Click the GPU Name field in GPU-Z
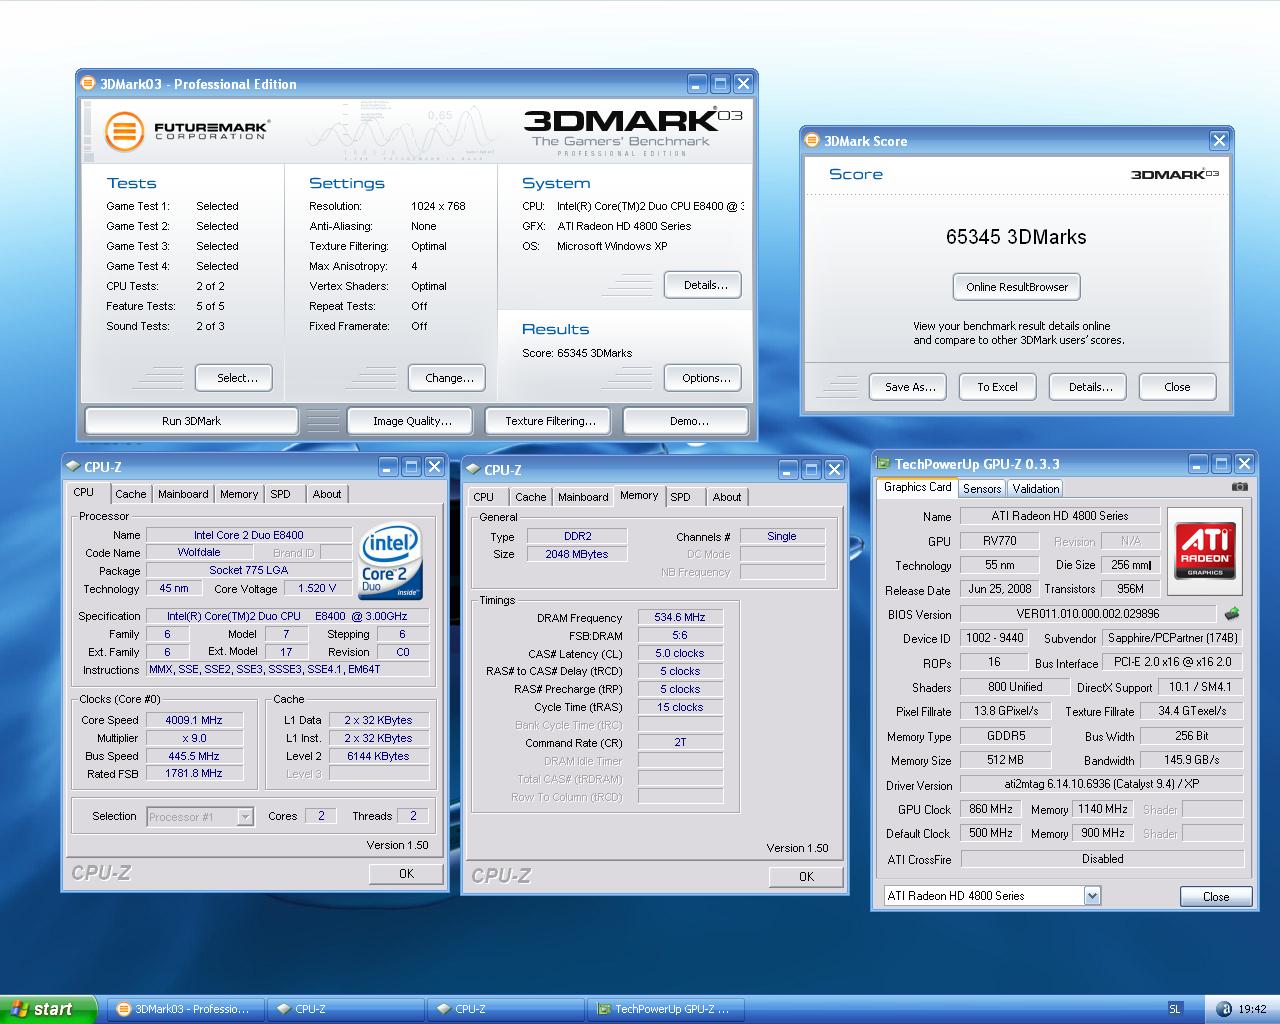1280x1024 pixels. (1060, 516)
